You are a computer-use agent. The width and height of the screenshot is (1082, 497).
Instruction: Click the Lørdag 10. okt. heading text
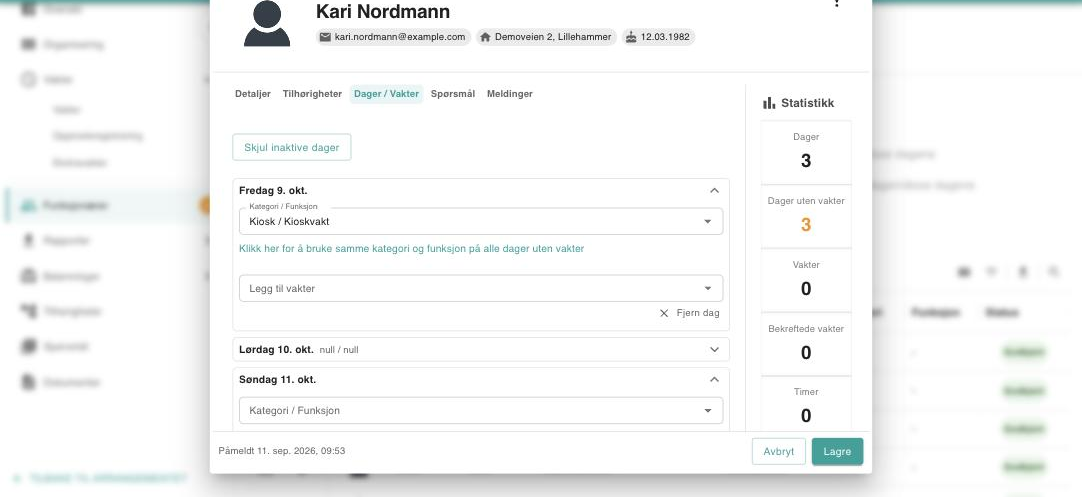tap(276, 349)
